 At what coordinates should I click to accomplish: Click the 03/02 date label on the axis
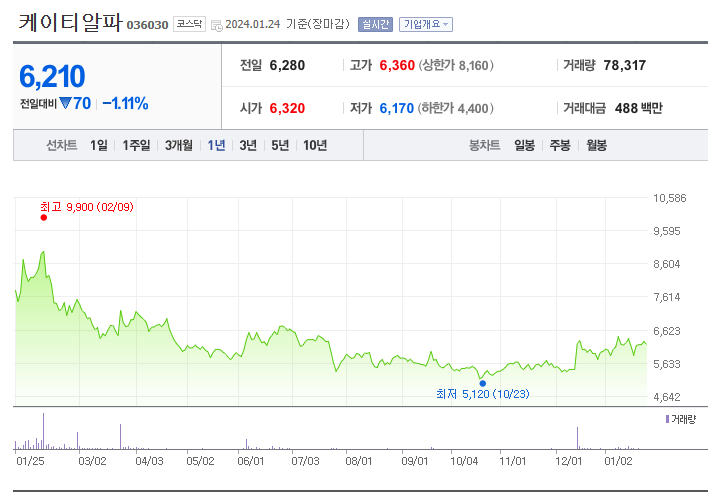tap(92, 461)
